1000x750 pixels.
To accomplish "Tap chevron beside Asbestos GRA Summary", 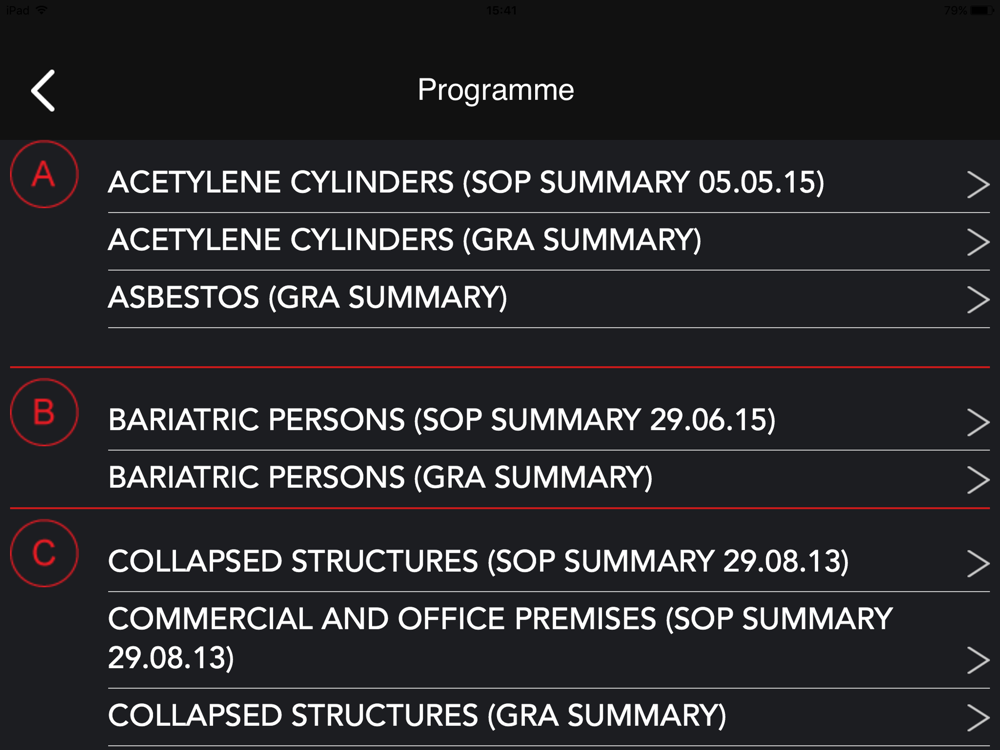I will (x=978, y=300).
